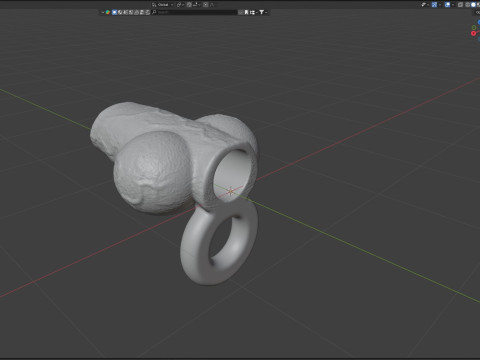Toggle proportional editing
The height and width of the screenshot is (360, 480).
point(206,5)
